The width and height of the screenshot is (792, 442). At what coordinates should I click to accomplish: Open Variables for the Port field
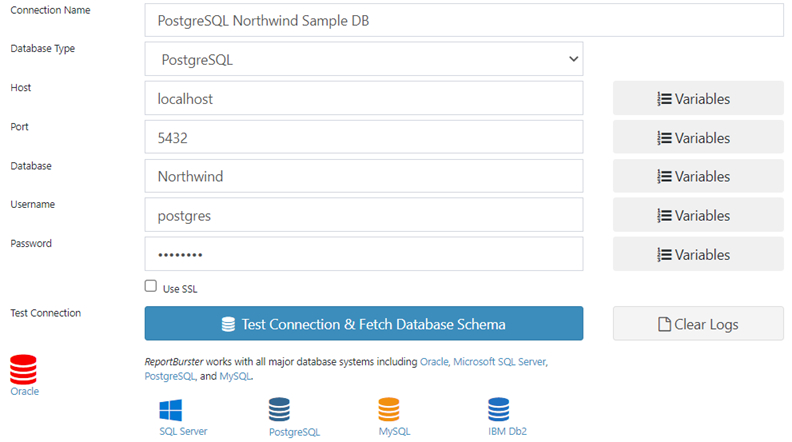[697, 138]
